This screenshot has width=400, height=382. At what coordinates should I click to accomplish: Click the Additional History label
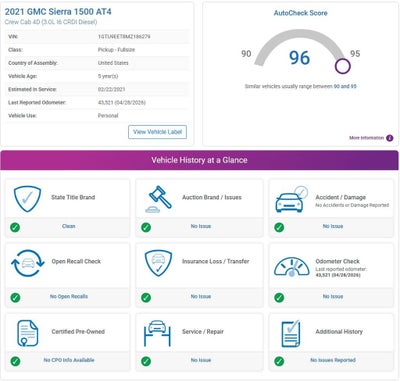[339, 332]
